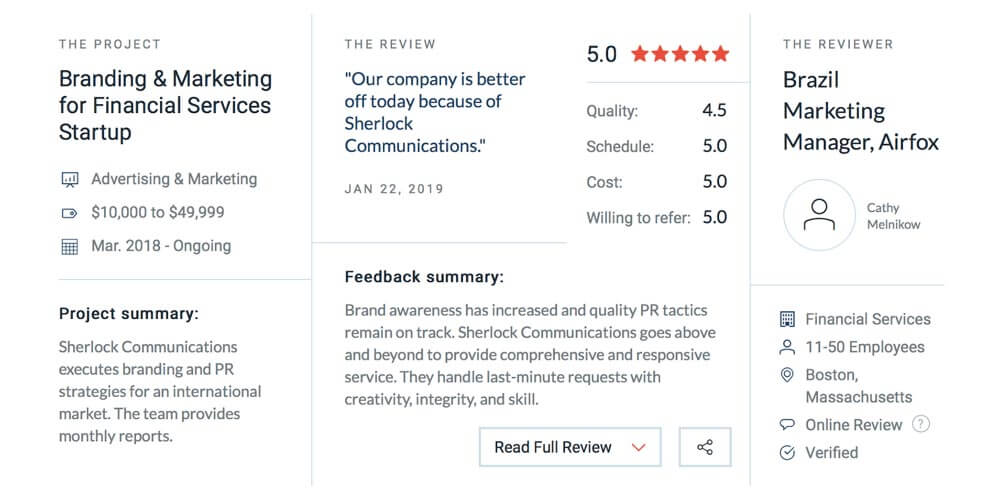Click the five red star rating

coord(680,54)
